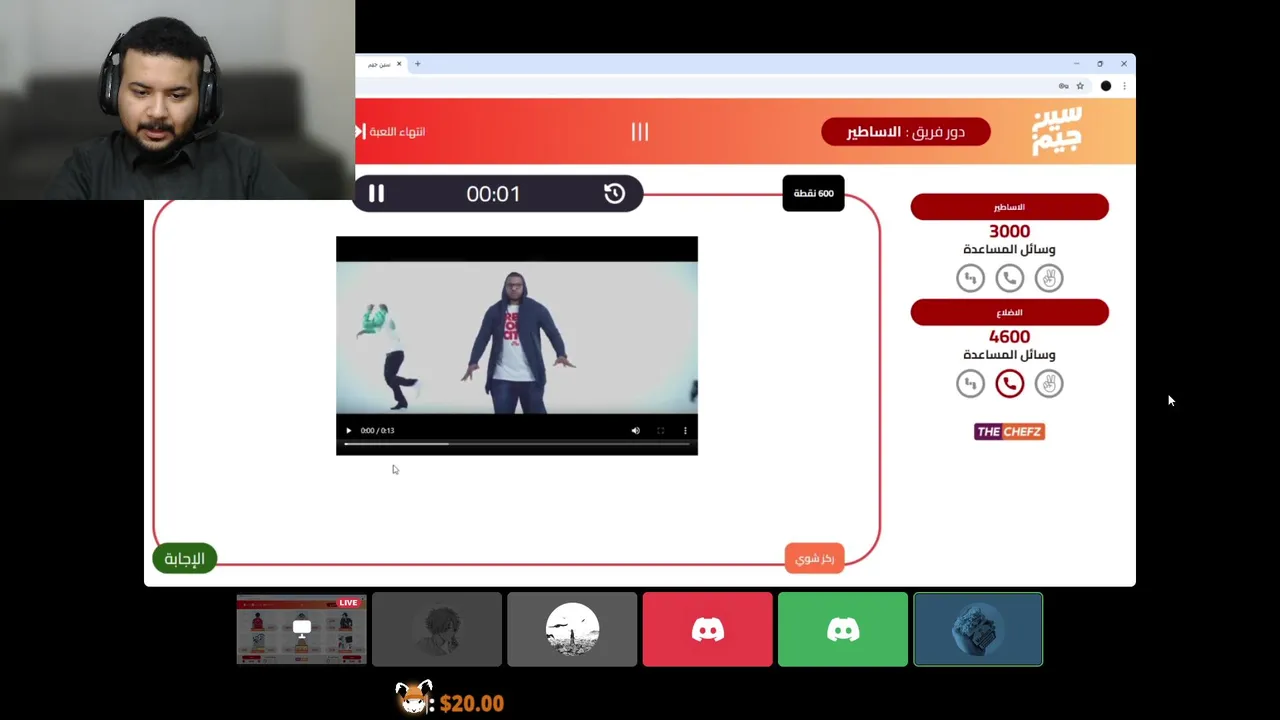
Task: Open the browser profile avatar
Action: [x=1105, y=86]
